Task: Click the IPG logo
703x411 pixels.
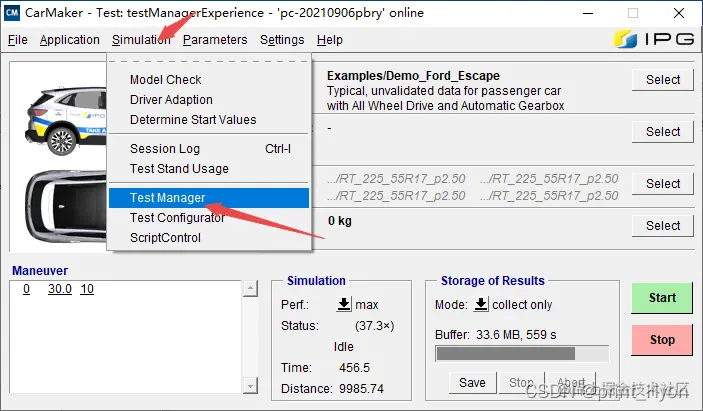Action: point(654,39)
